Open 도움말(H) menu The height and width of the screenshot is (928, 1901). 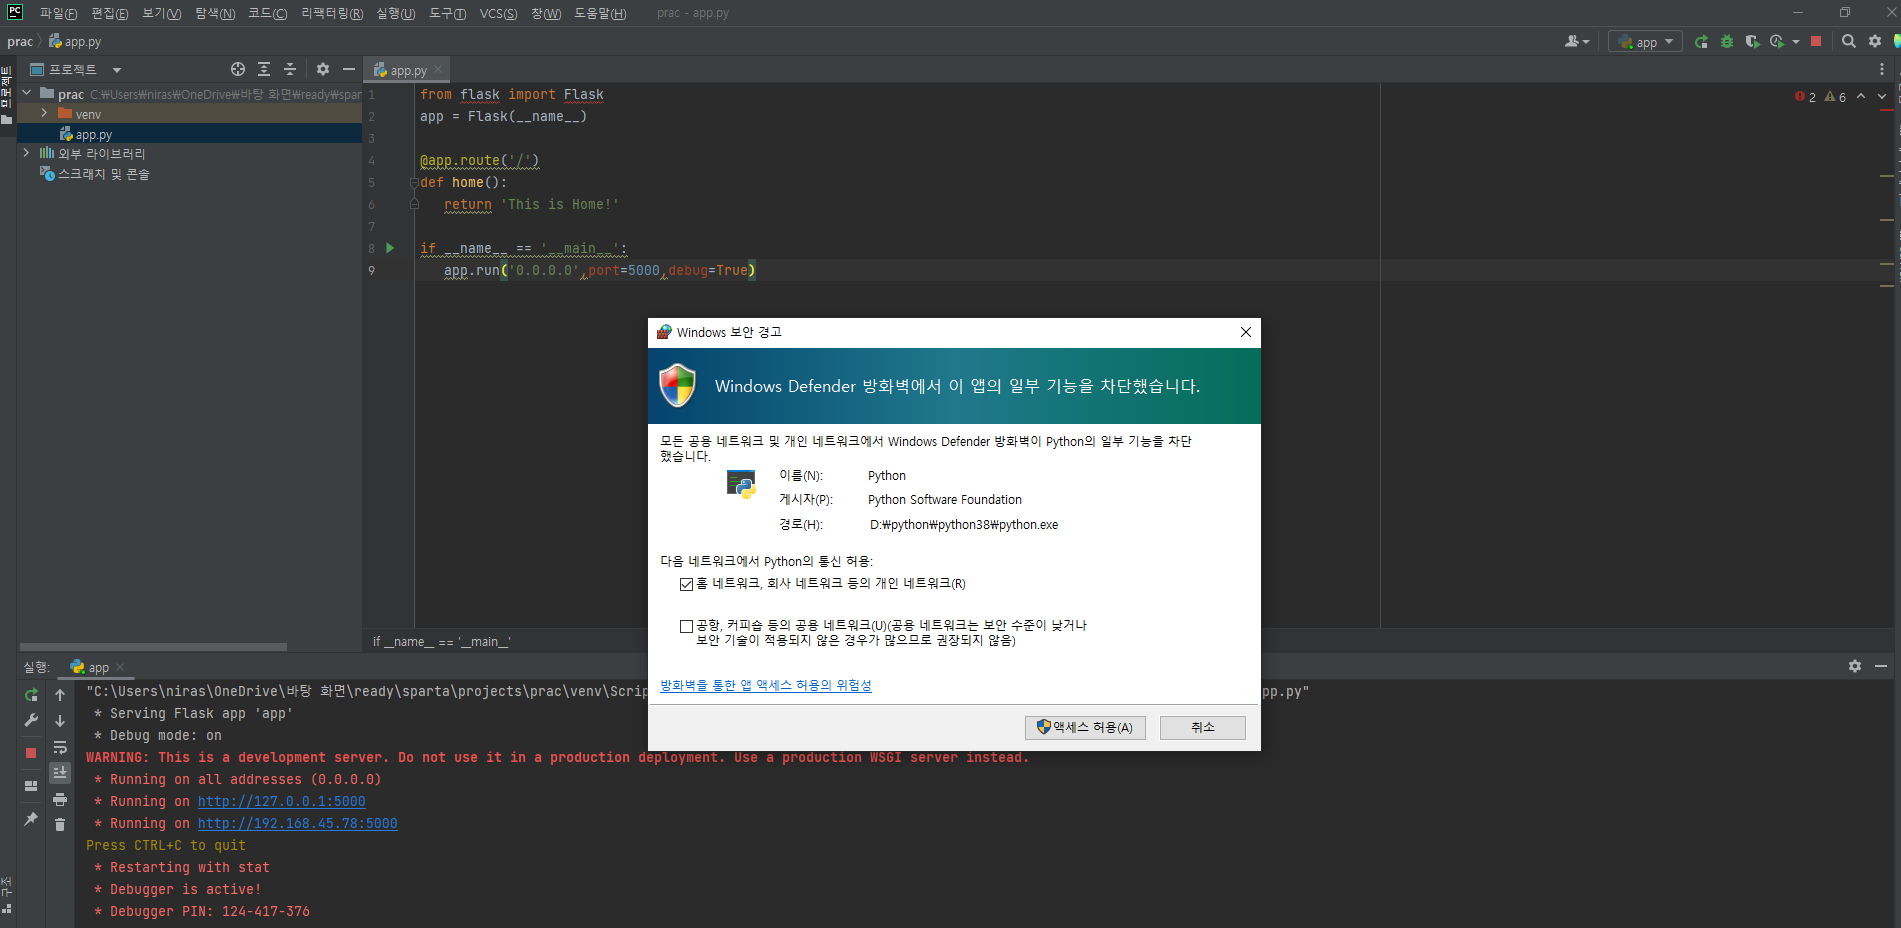pos(600,13)
